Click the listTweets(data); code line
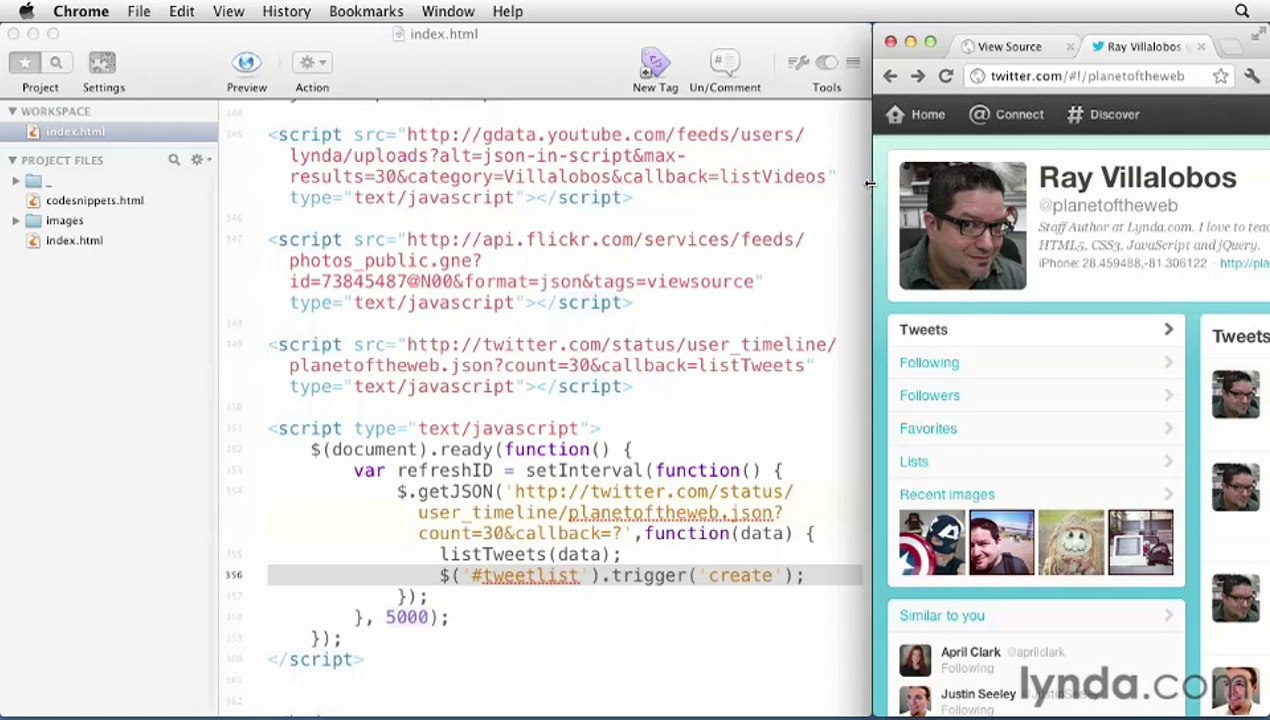Screen dimensions: 1270x720 [x=530, y=555]
